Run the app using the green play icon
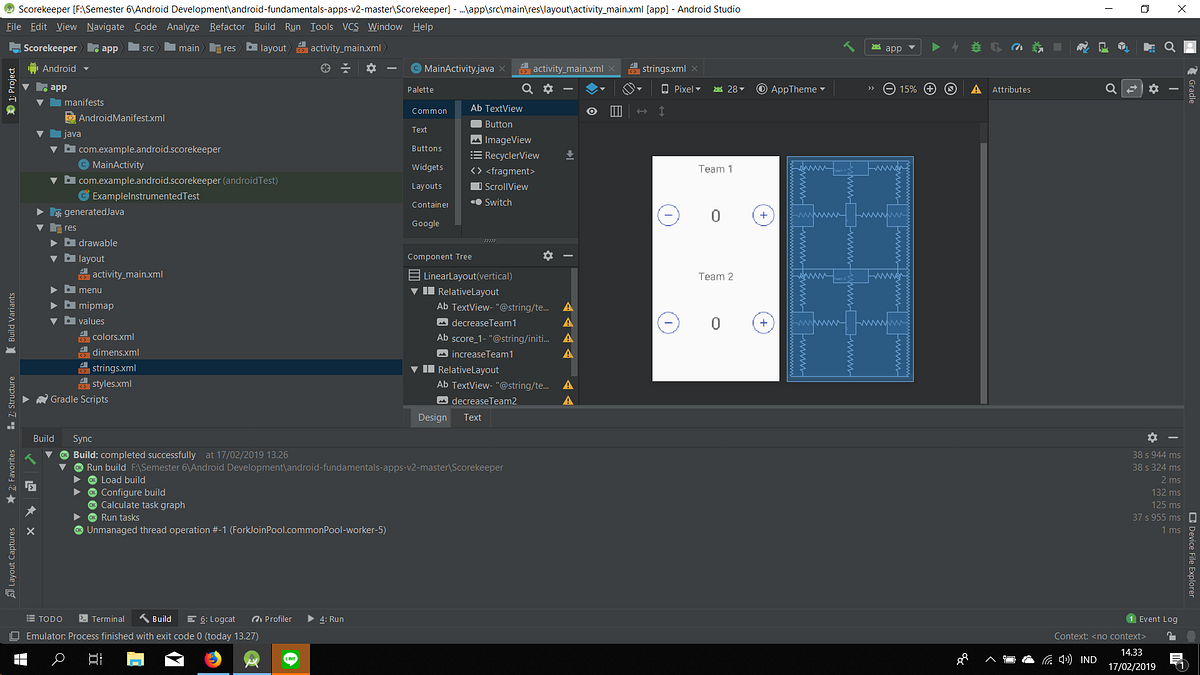 click(936, 47)
